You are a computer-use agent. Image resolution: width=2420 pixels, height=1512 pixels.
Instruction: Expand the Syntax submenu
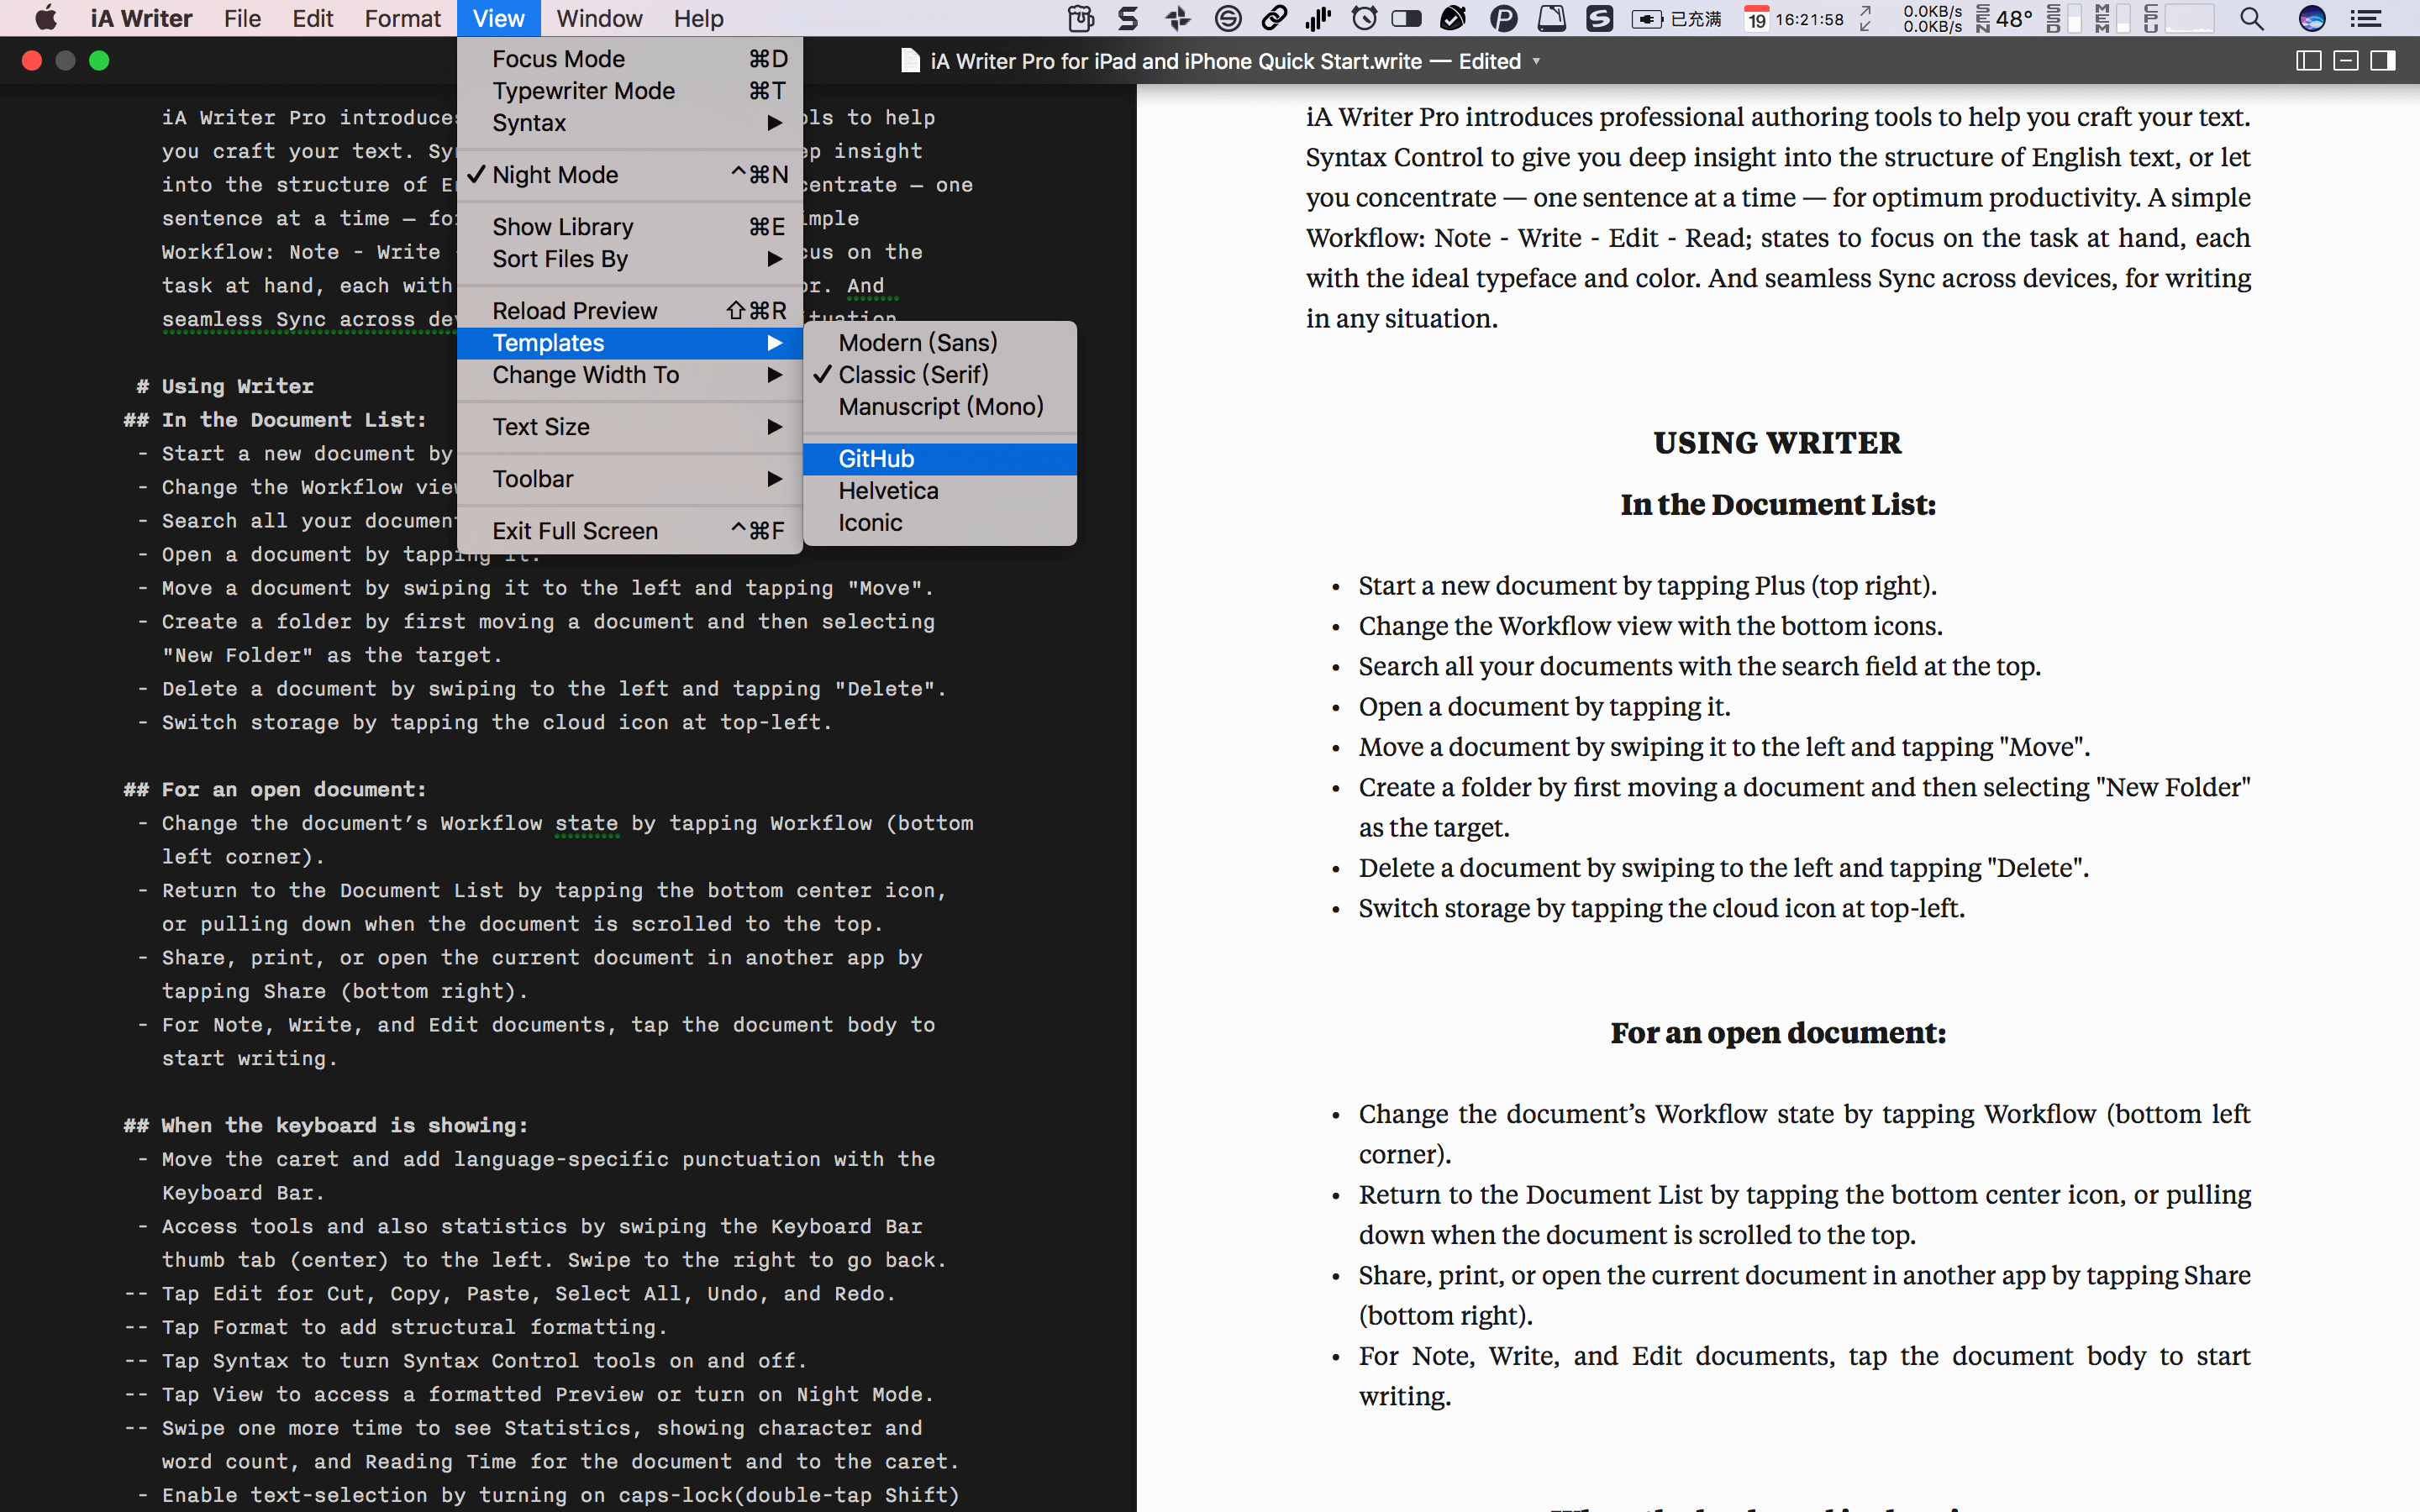(x=630, y=123)
